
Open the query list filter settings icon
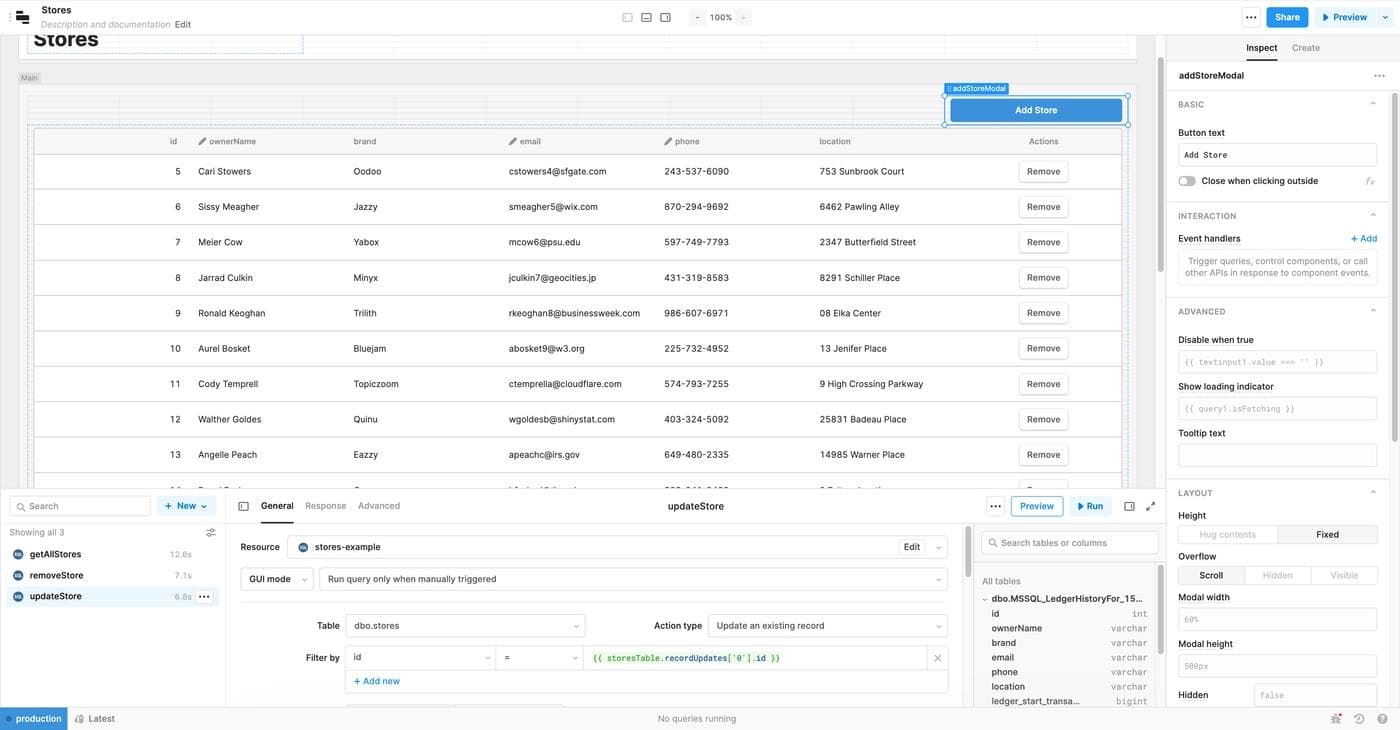click(x=210, y=533)
